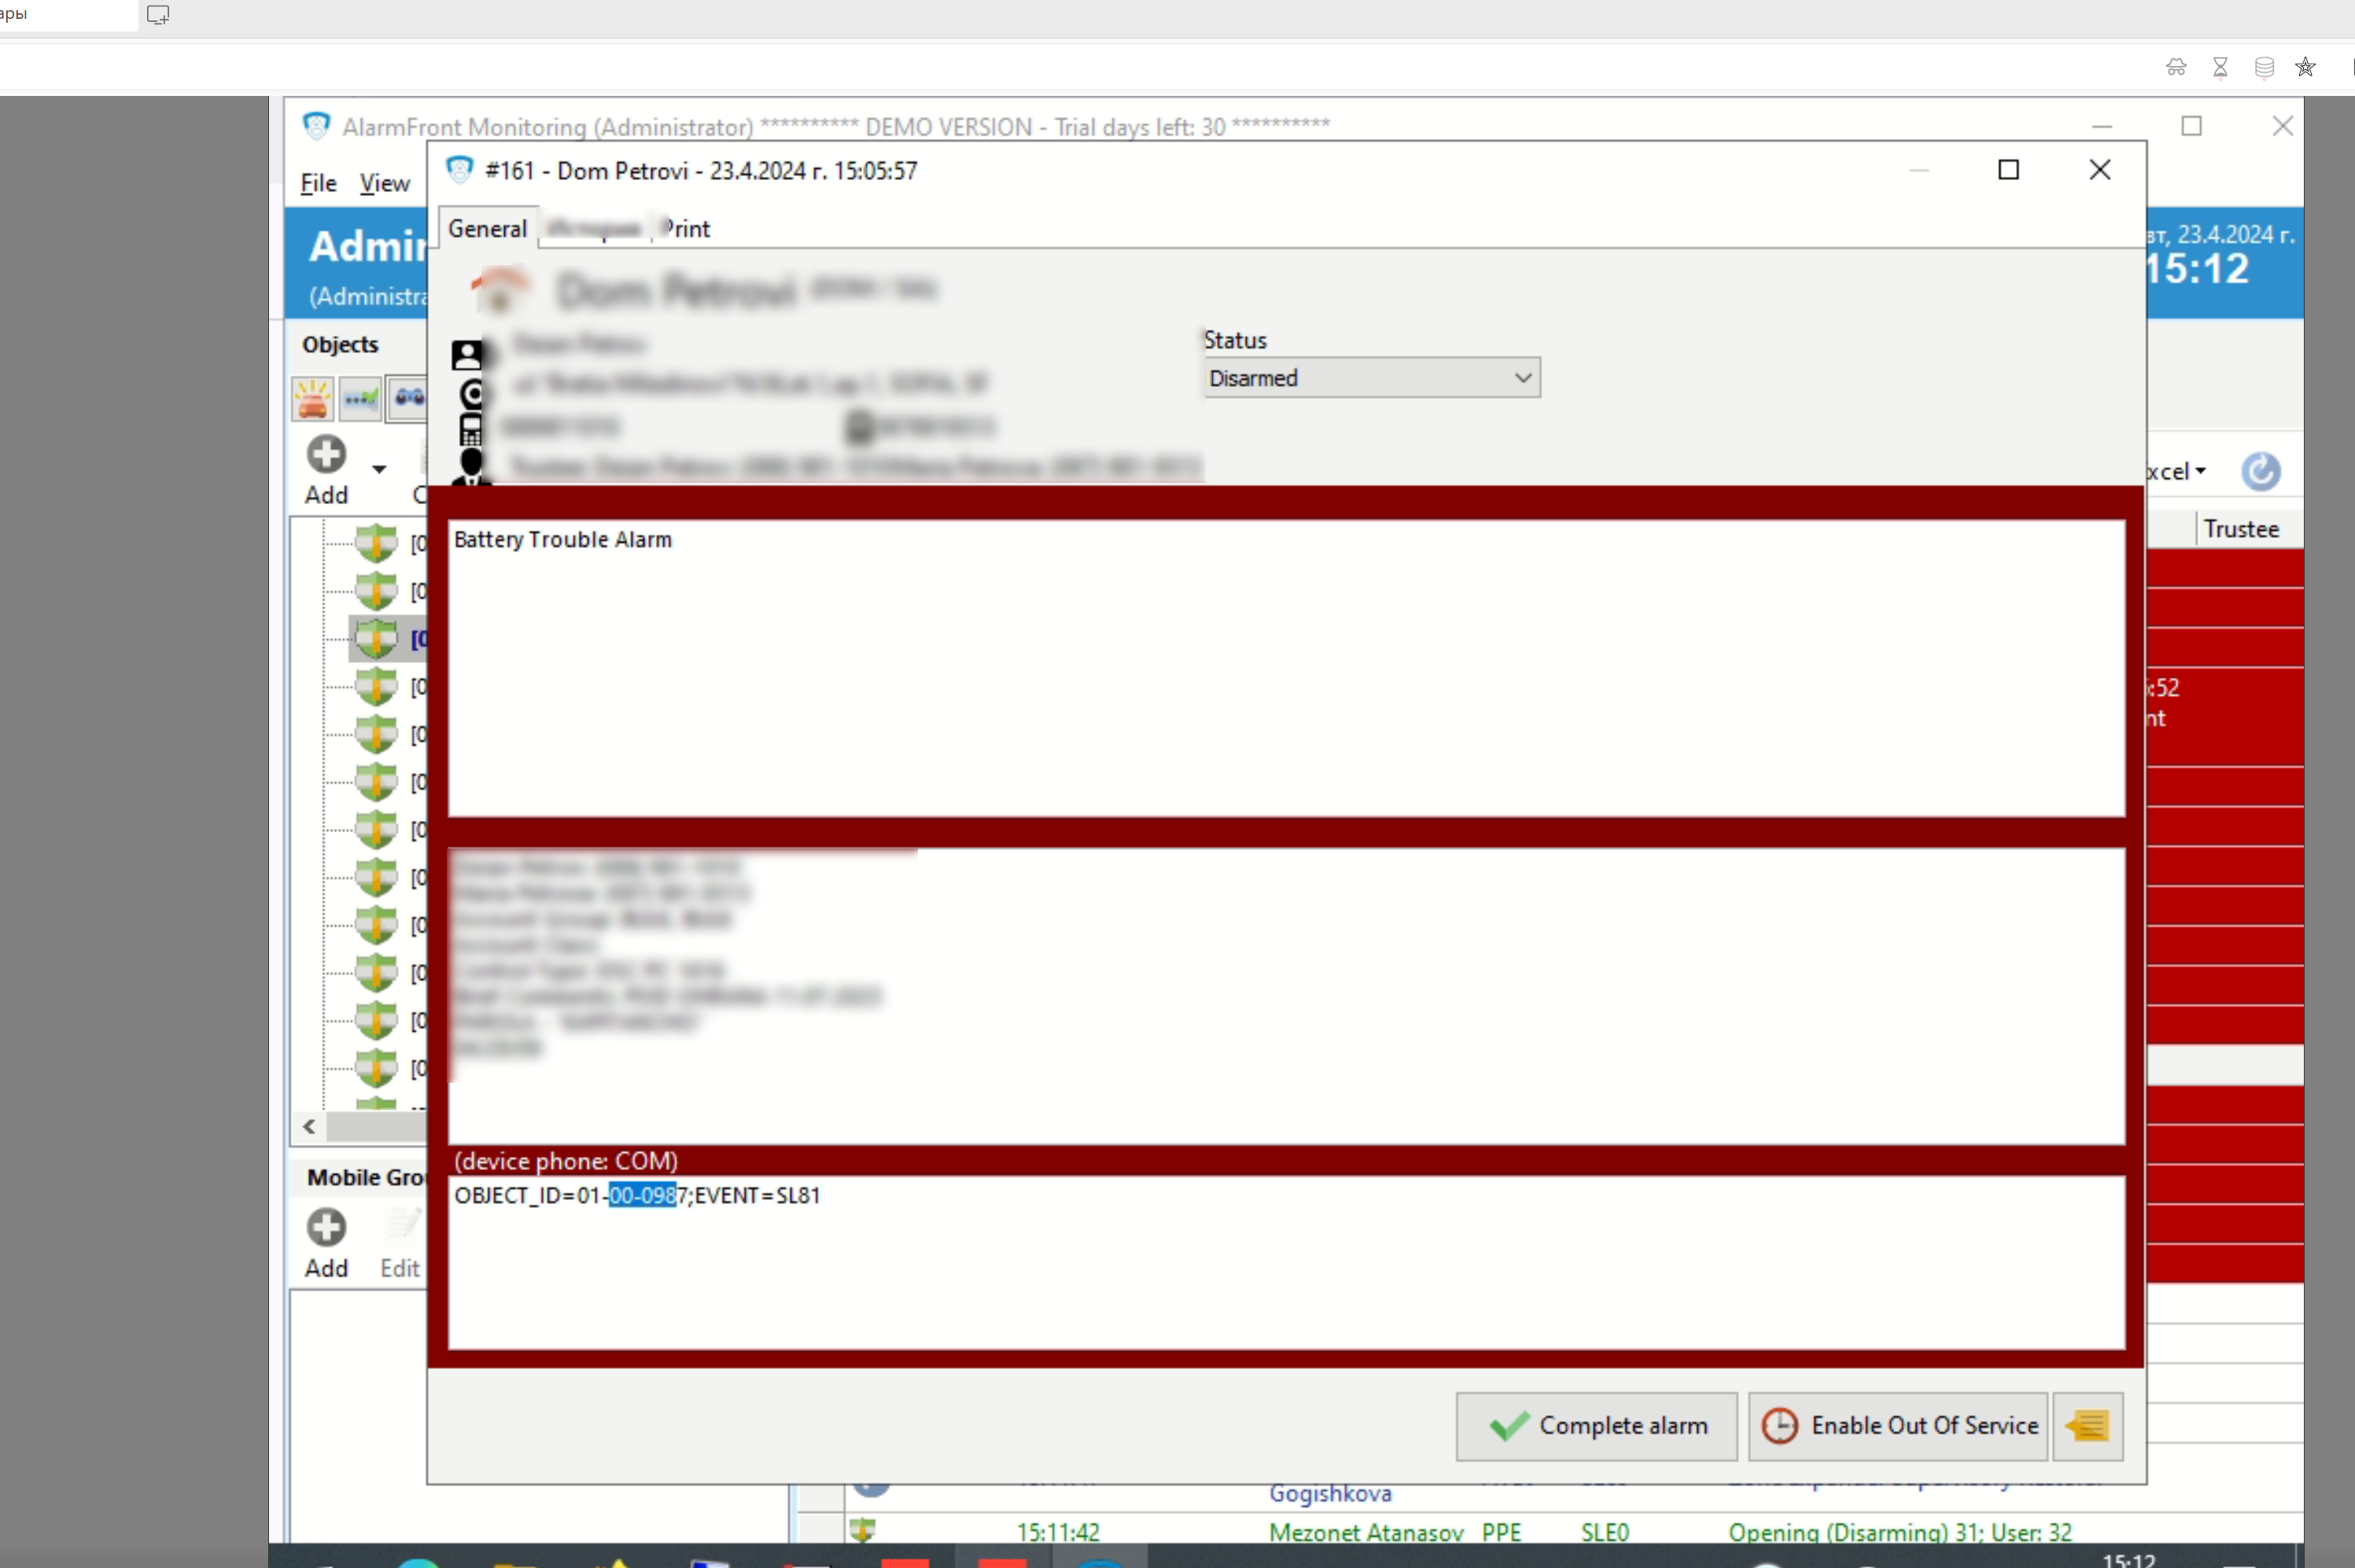2355x1568 pixels.
Task: Click the Add plus icon in Mobile Groups
Action: 326,1227
